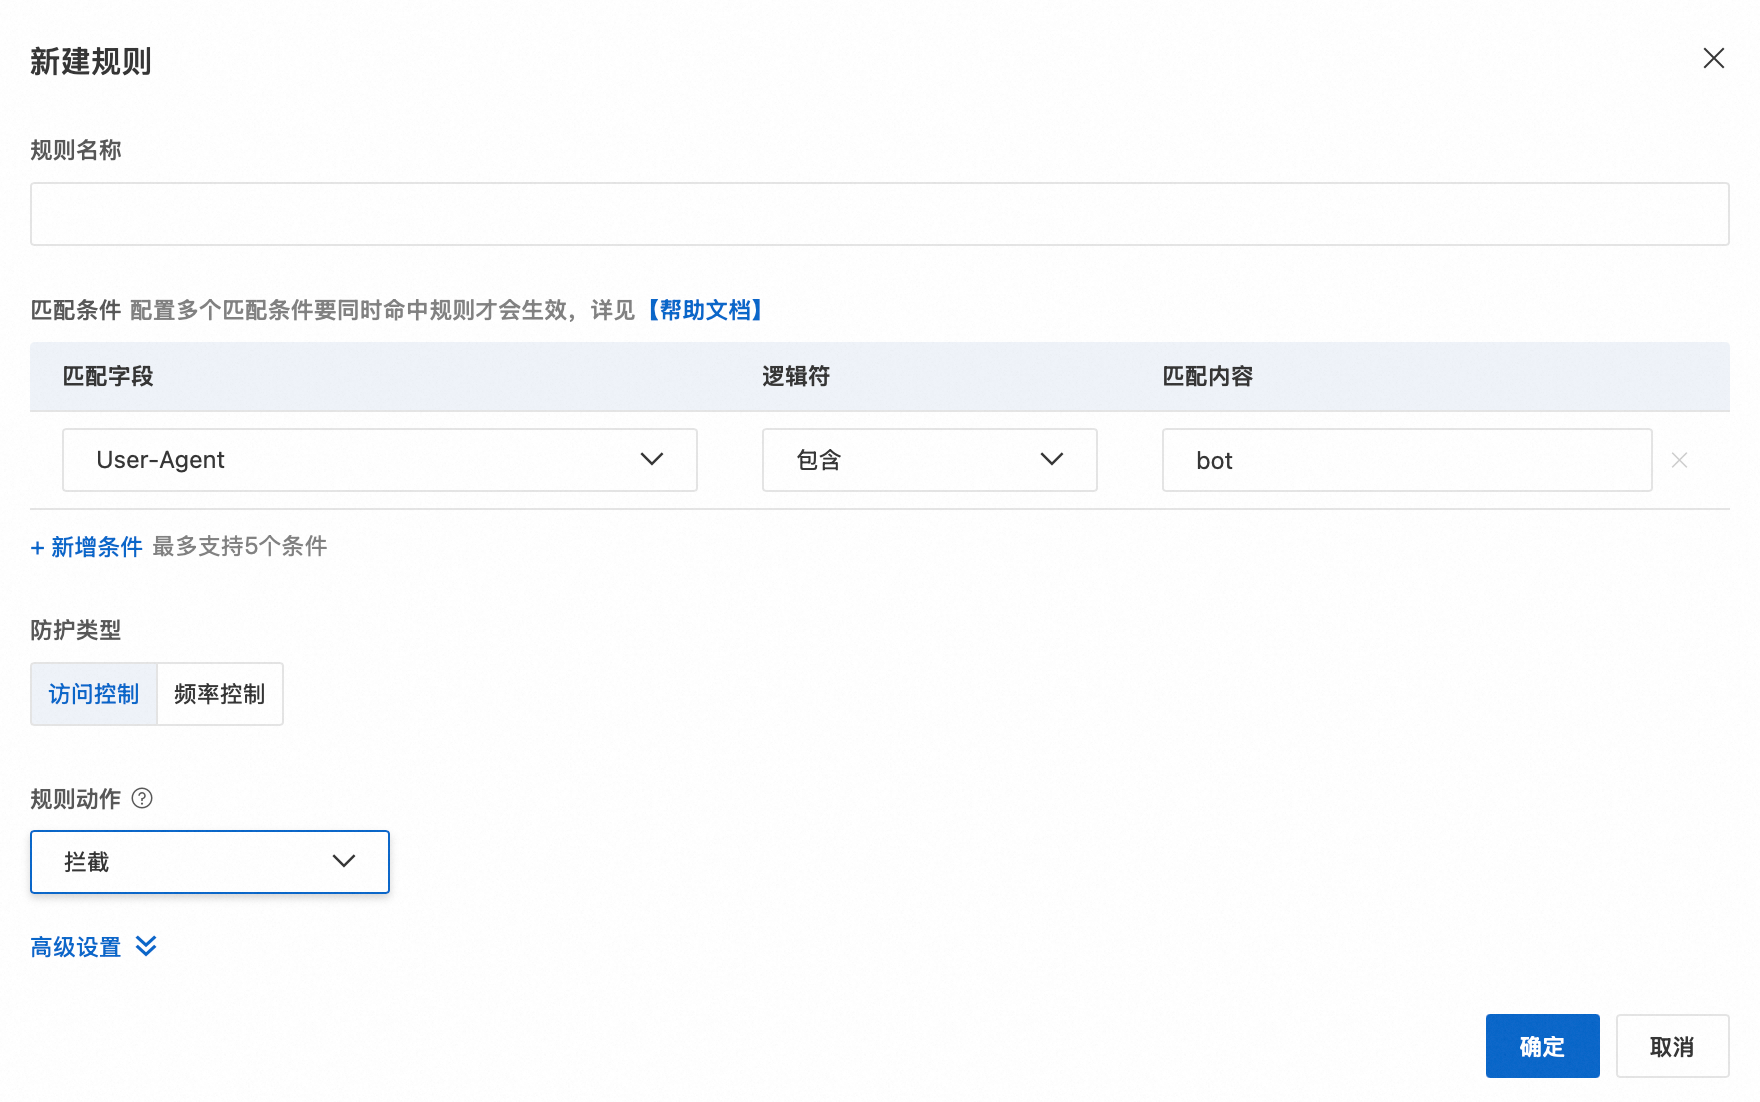
Task: Click the 逻辑符 column header
Action: click(796, 376)
